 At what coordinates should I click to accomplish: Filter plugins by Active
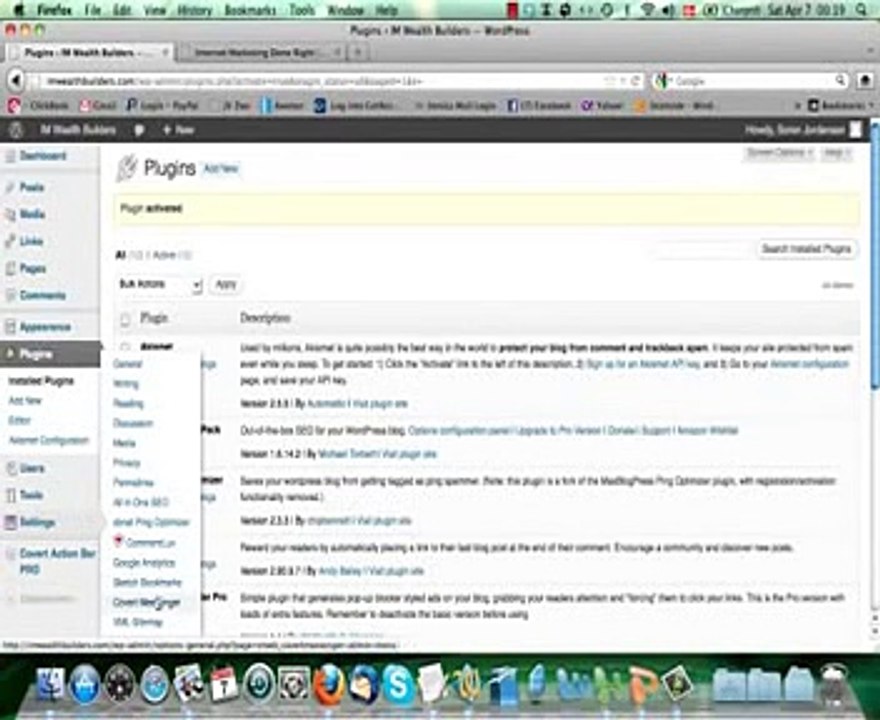[x=164, y=255]
